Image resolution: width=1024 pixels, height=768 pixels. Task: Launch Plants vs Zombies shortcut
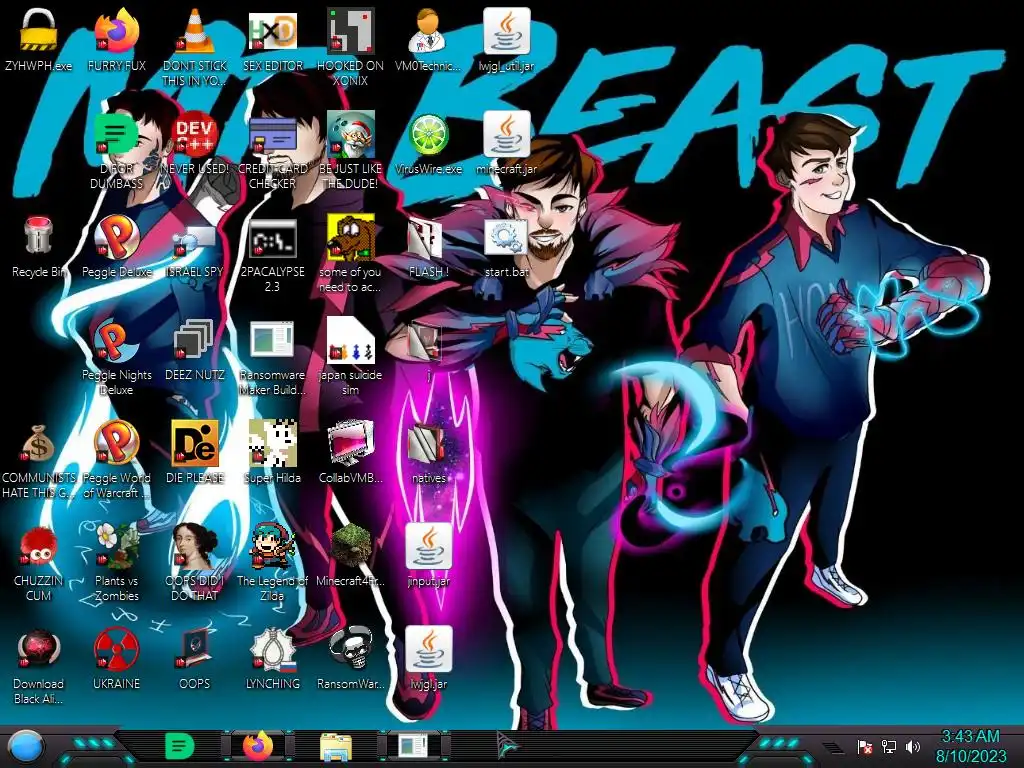click(116, 546)
